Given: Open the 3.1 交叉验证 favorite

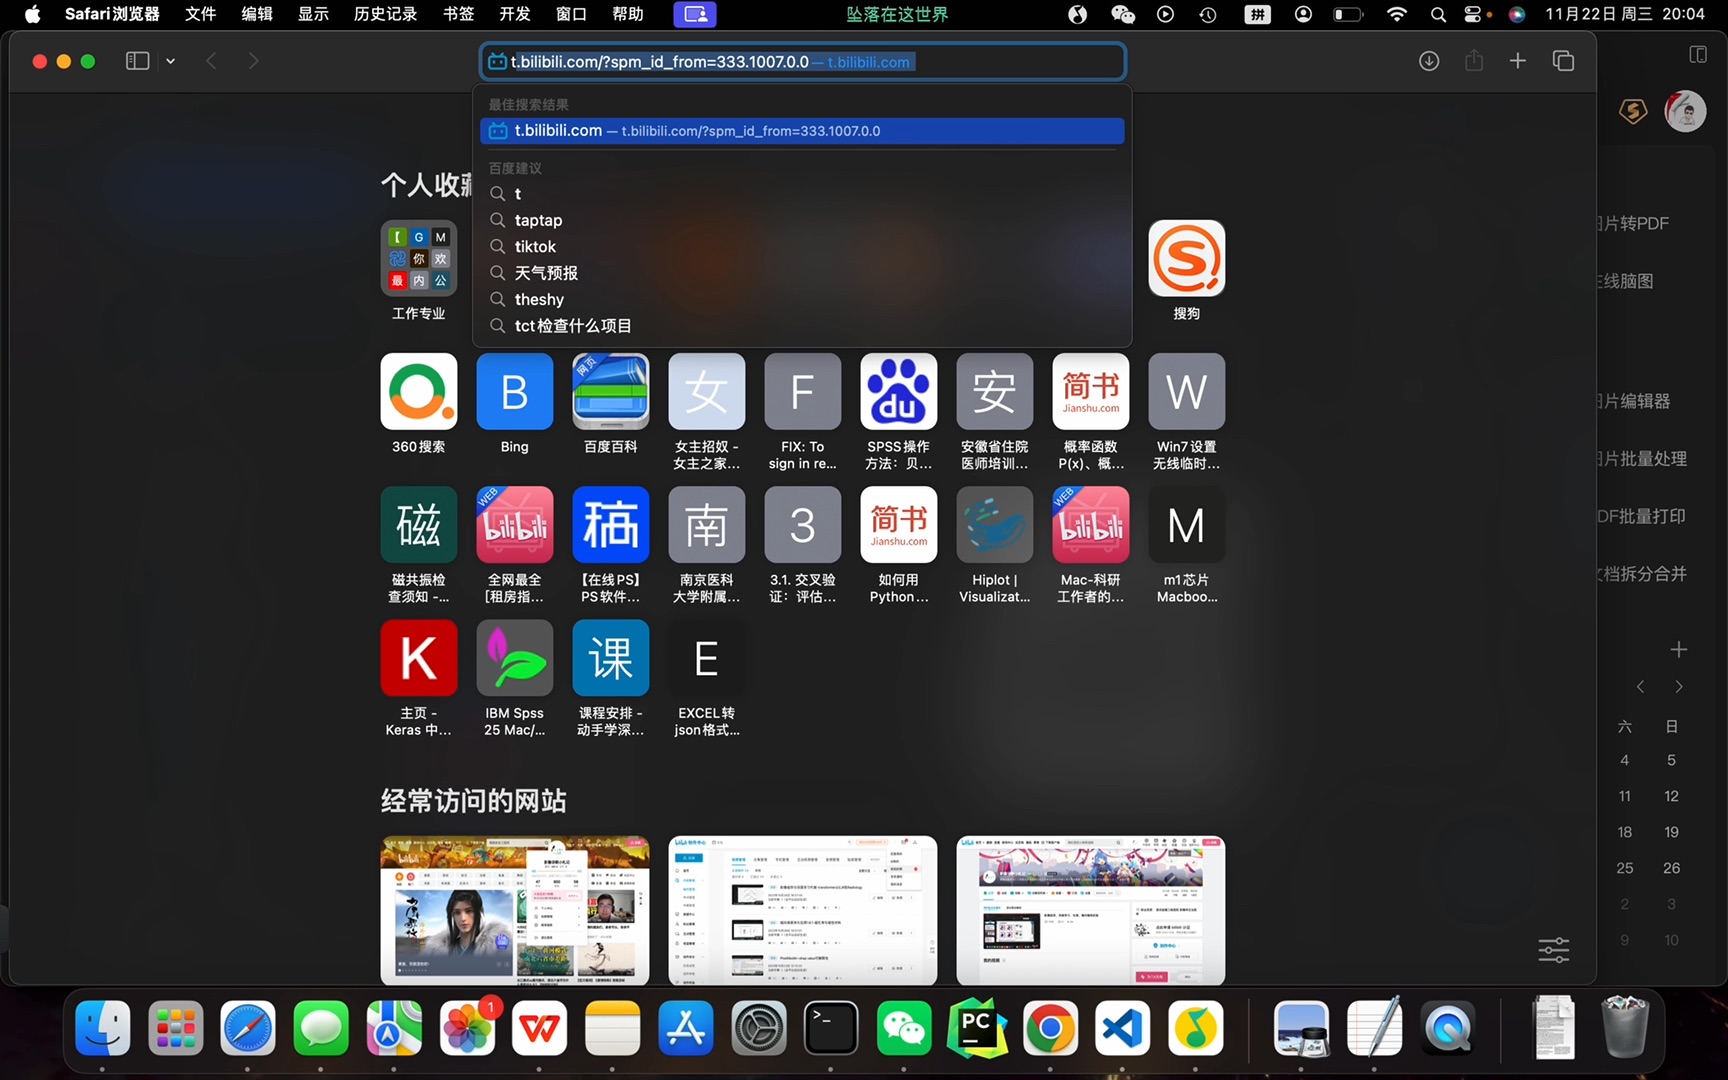Looking at the screenshot, I should (x=803, y=525).
